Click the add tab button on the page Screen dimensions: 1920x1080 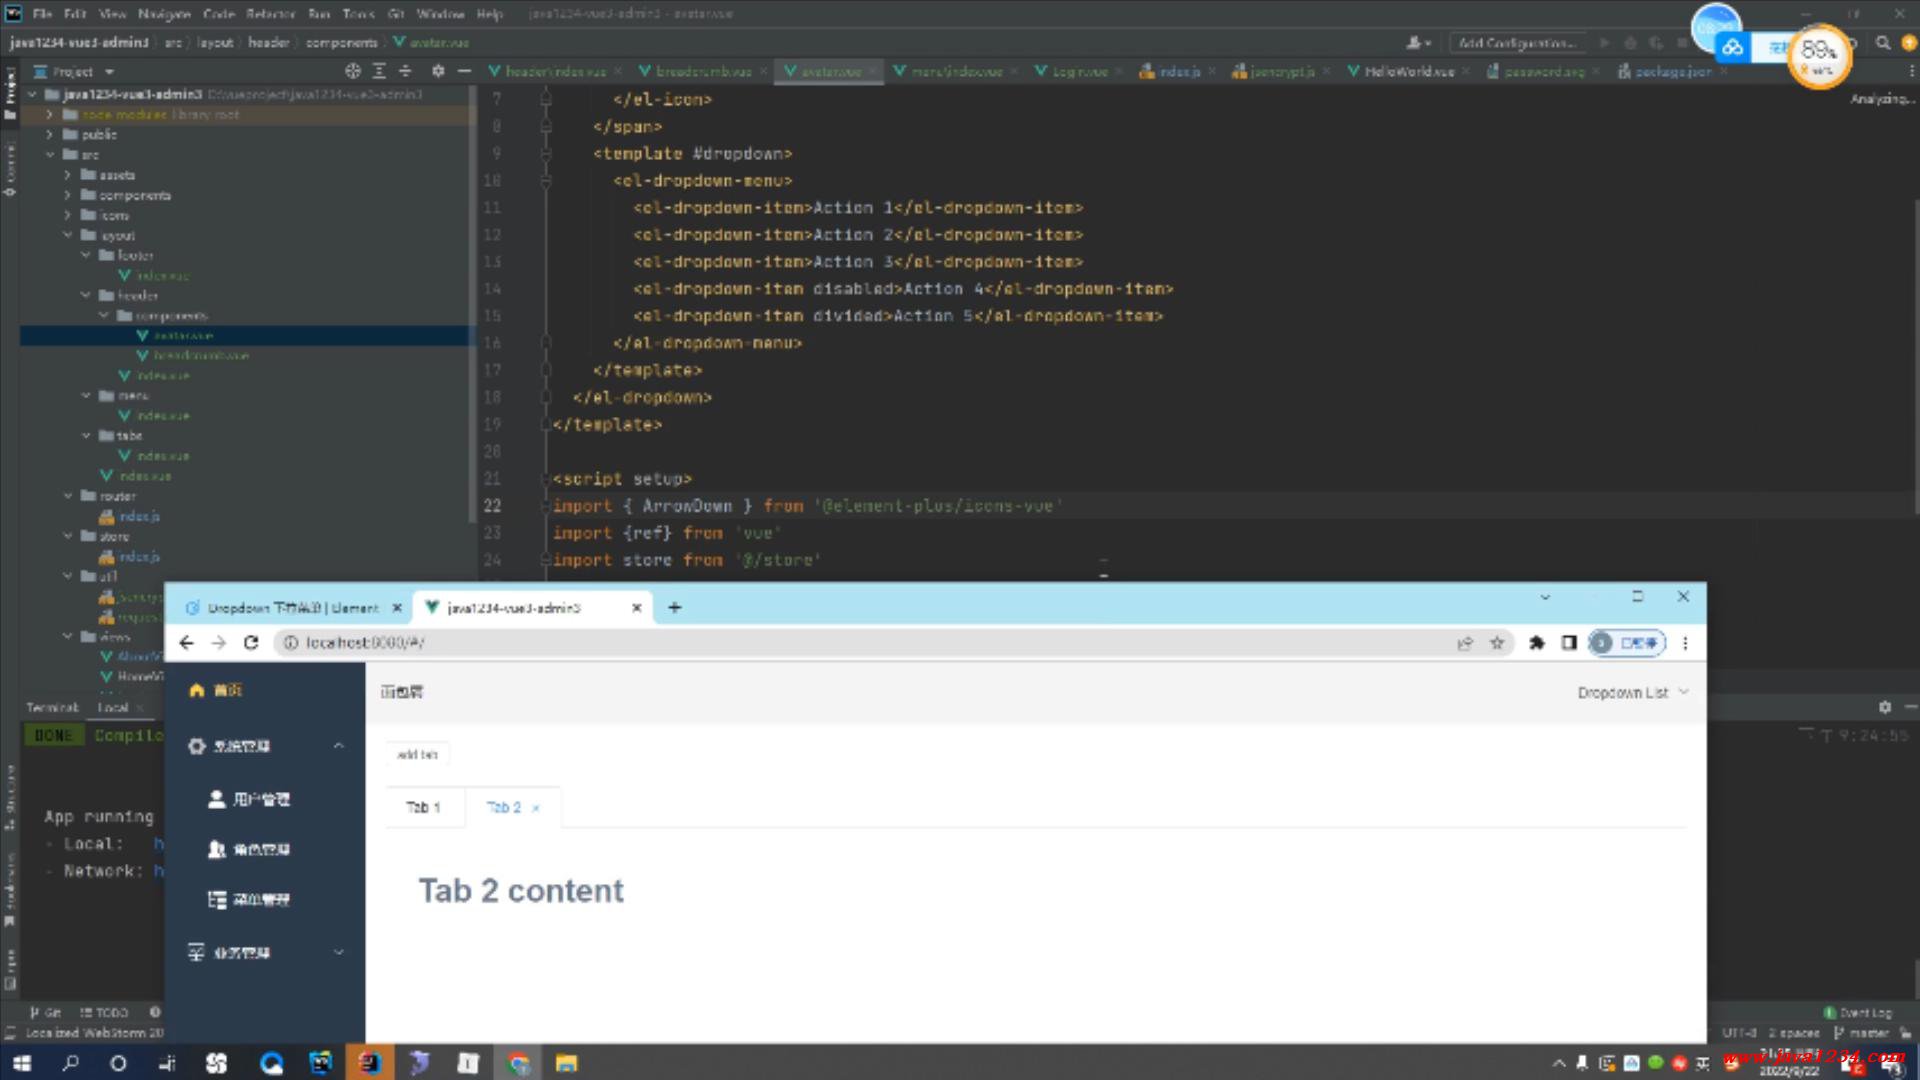417,754
